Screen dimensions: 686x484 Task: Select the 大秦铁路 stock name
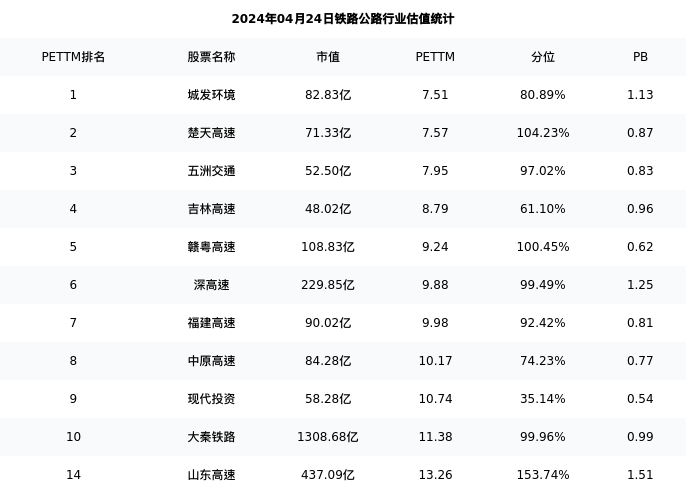[x=211, y=437]
